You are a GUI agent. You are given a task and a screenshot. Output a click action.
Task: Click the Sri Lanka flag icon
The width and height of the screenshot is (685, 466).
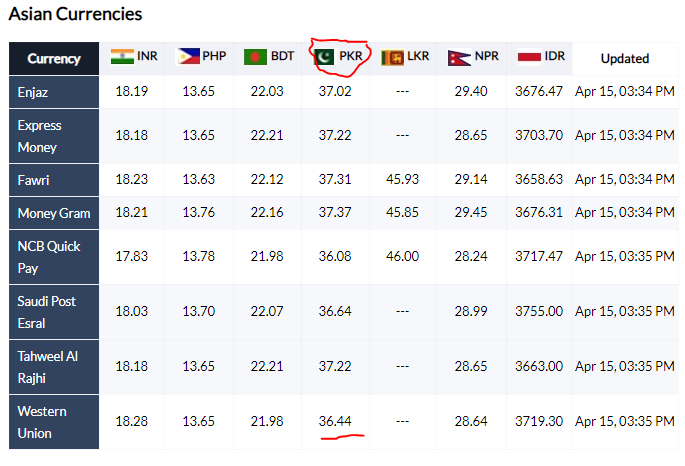click(392, 57)
